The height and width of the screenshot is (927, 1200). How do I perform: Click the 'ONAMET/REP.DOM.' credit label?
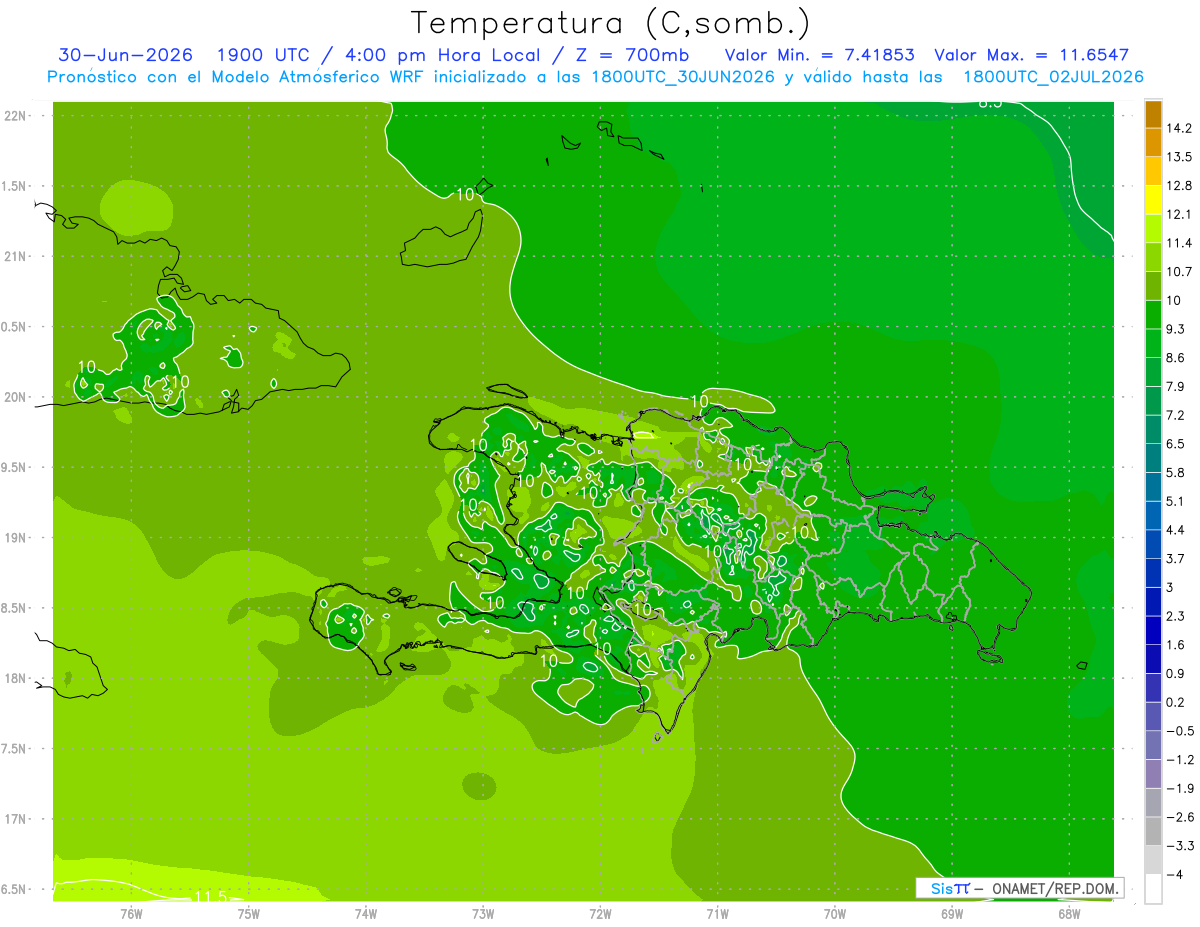[x=1056, y=888]
